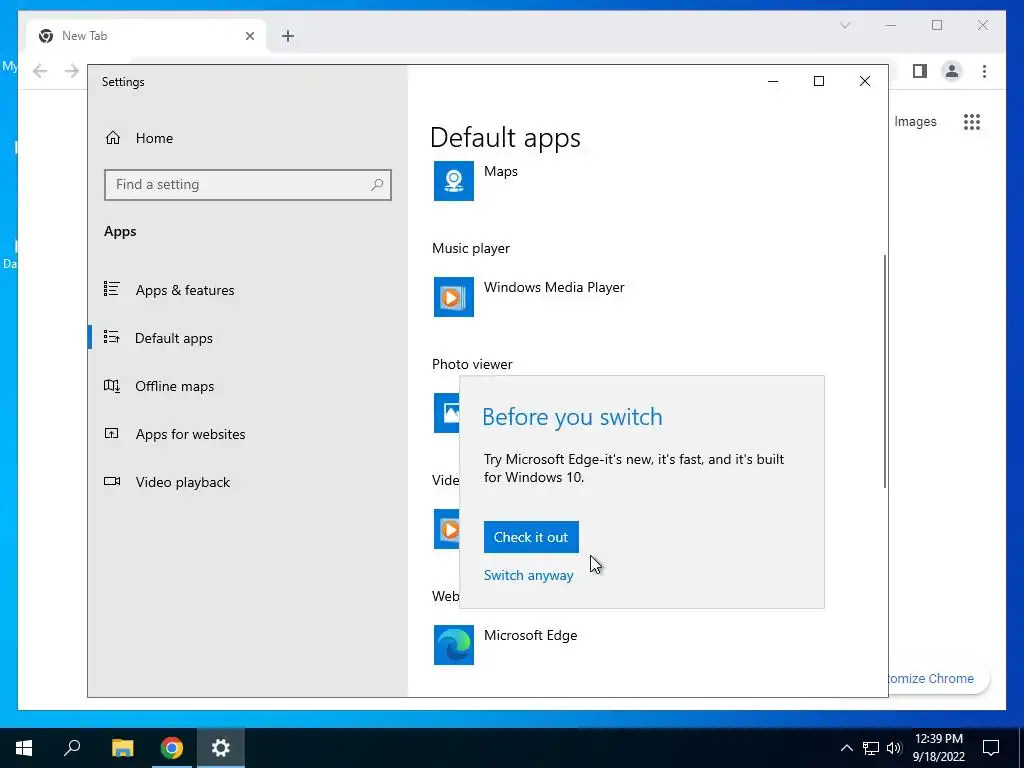Click the Maps default app label
Viewport: 1024px width, 768px height.
point(501,171)
